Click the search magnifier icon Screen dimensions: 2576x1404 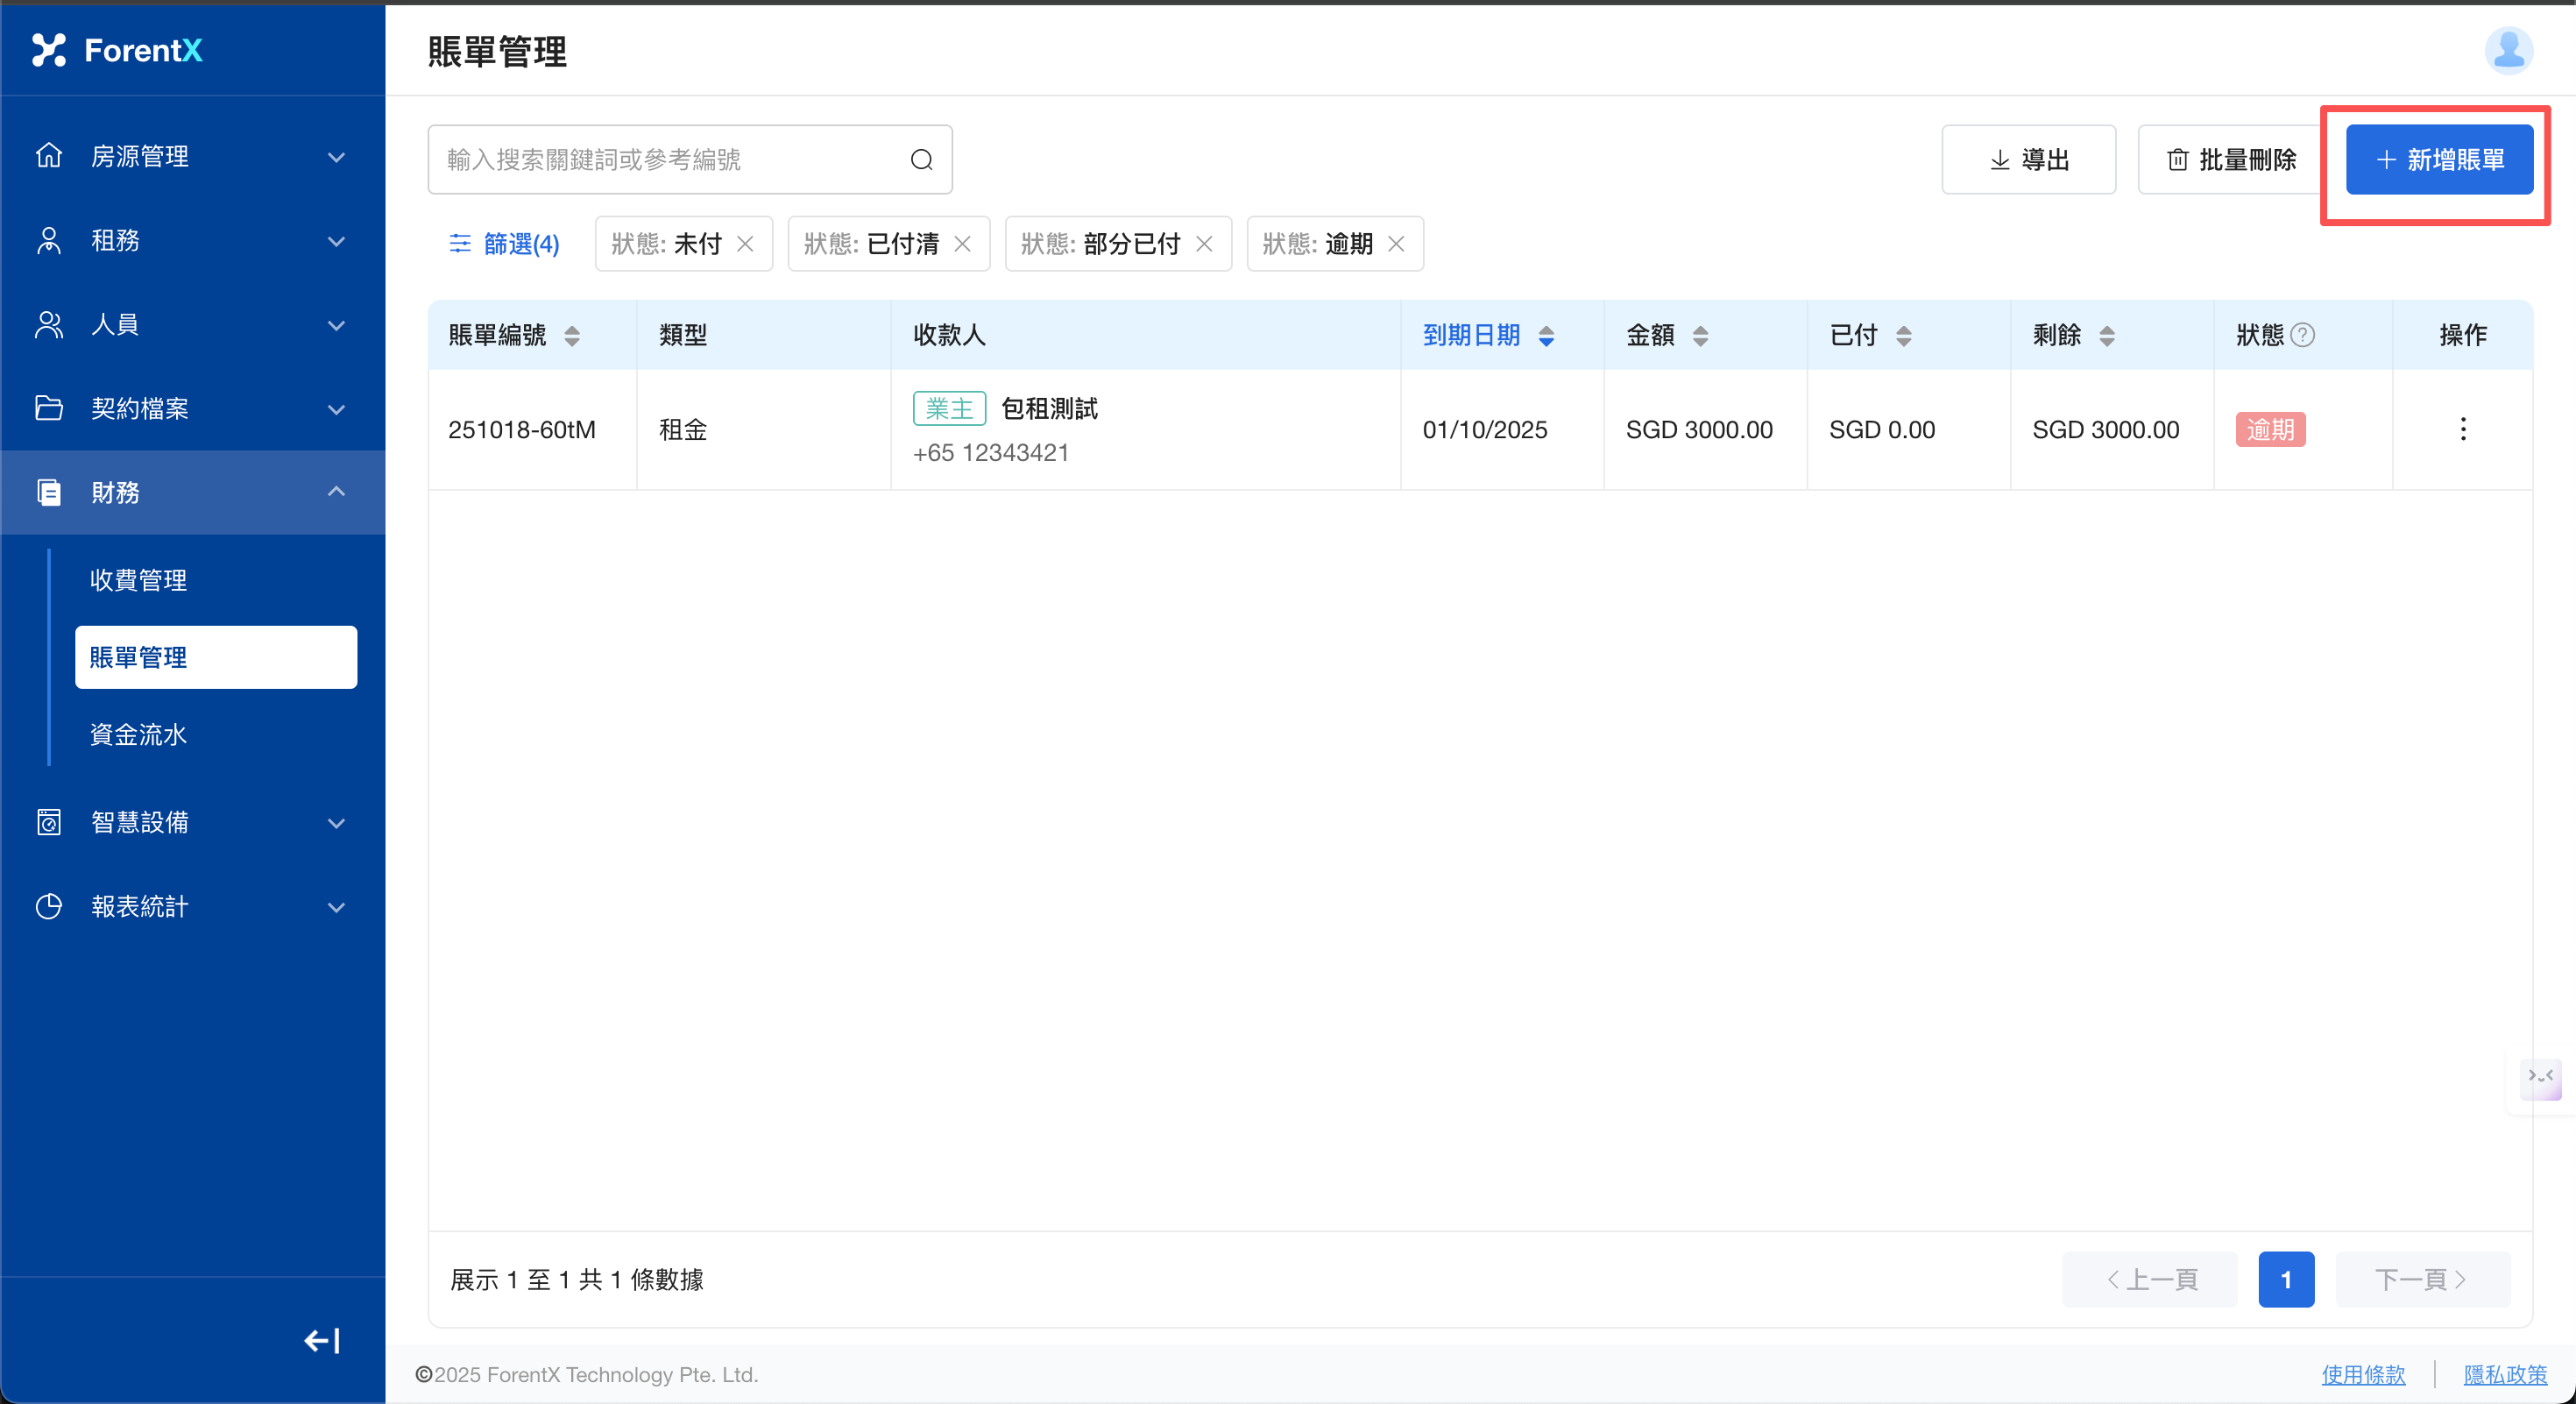coord(921,160)
